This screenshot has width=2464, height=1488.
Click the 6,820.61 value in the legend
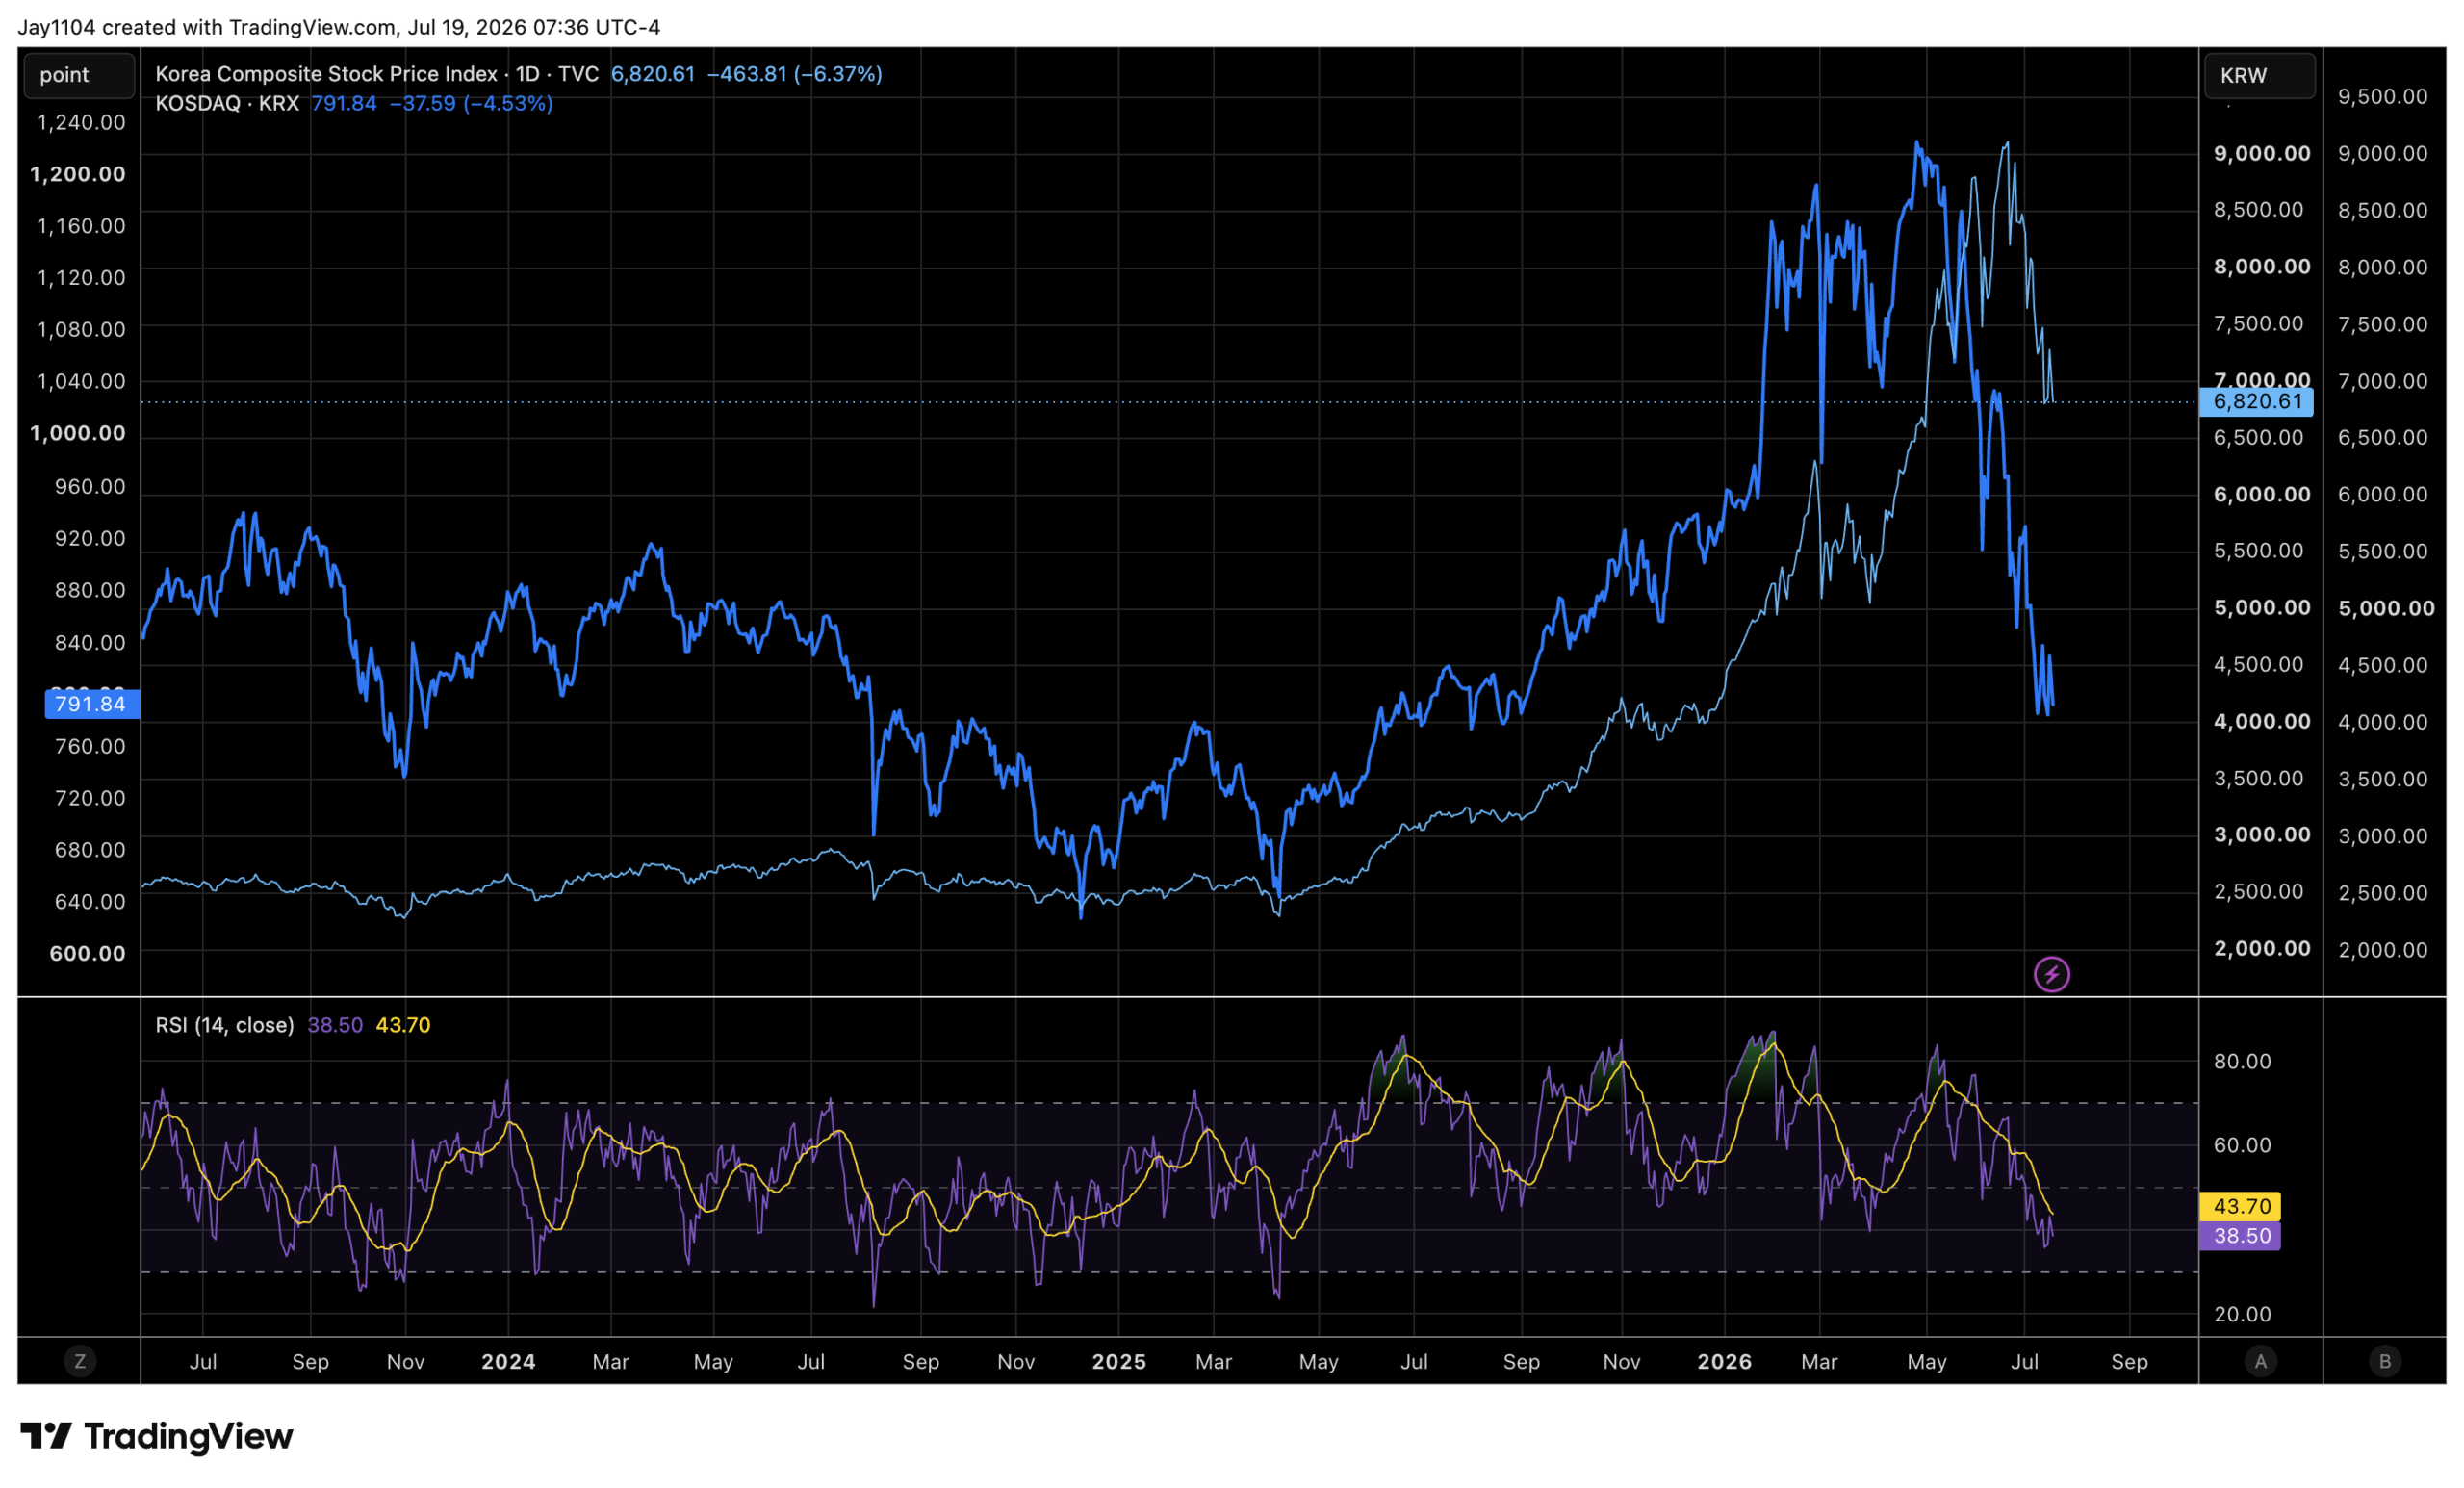coord(652,74)
